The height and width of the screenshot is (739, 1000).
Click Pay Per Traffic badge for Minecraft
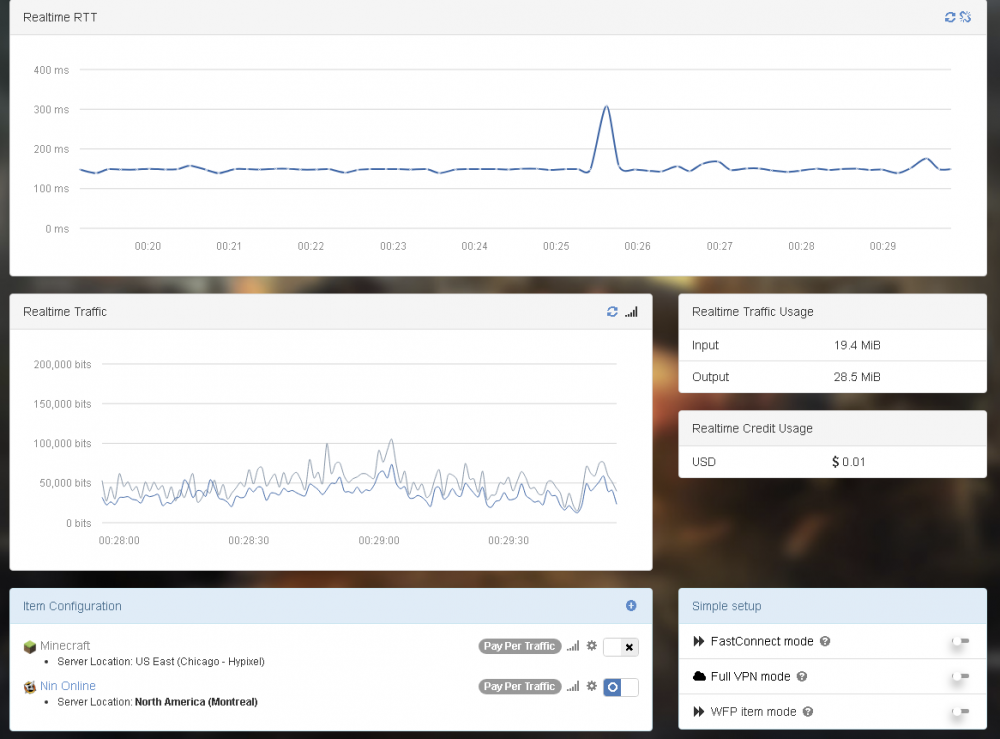(519, 646)
